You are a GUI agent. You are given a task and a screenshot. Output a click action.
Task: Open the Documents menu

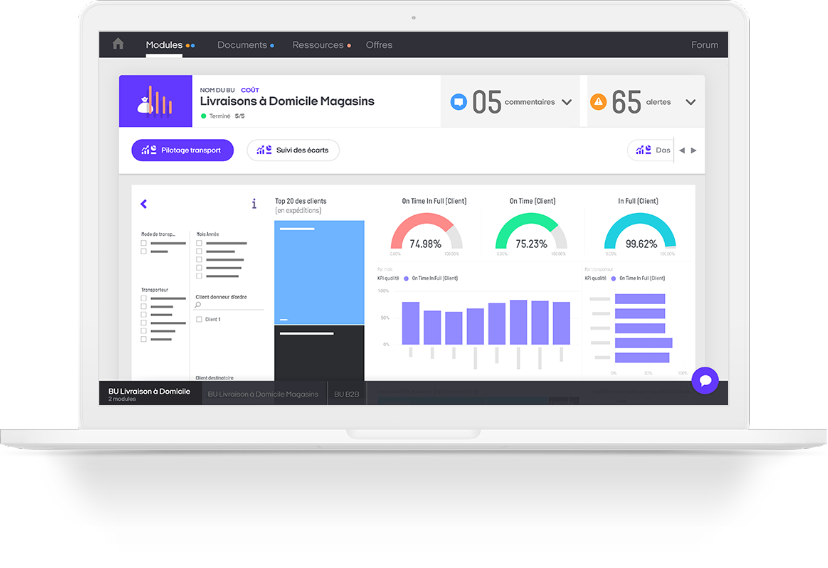[242, 45]
